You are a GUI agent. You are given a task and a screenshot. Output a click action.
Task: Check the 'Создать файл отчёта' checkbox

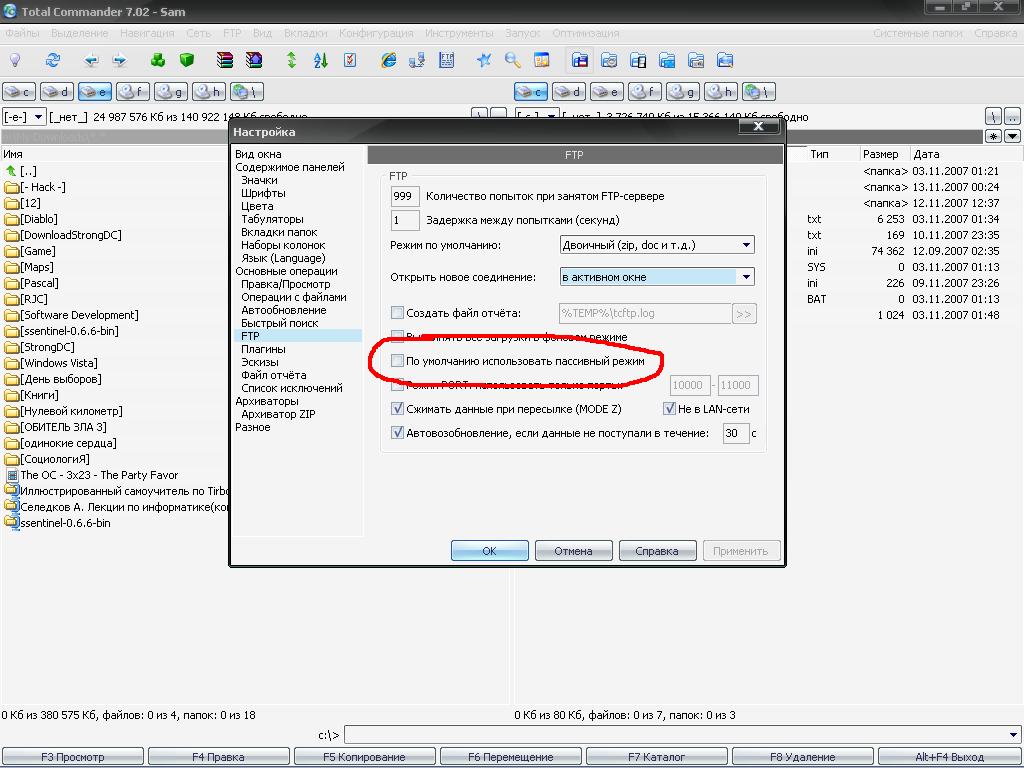[x=397, y=313]
